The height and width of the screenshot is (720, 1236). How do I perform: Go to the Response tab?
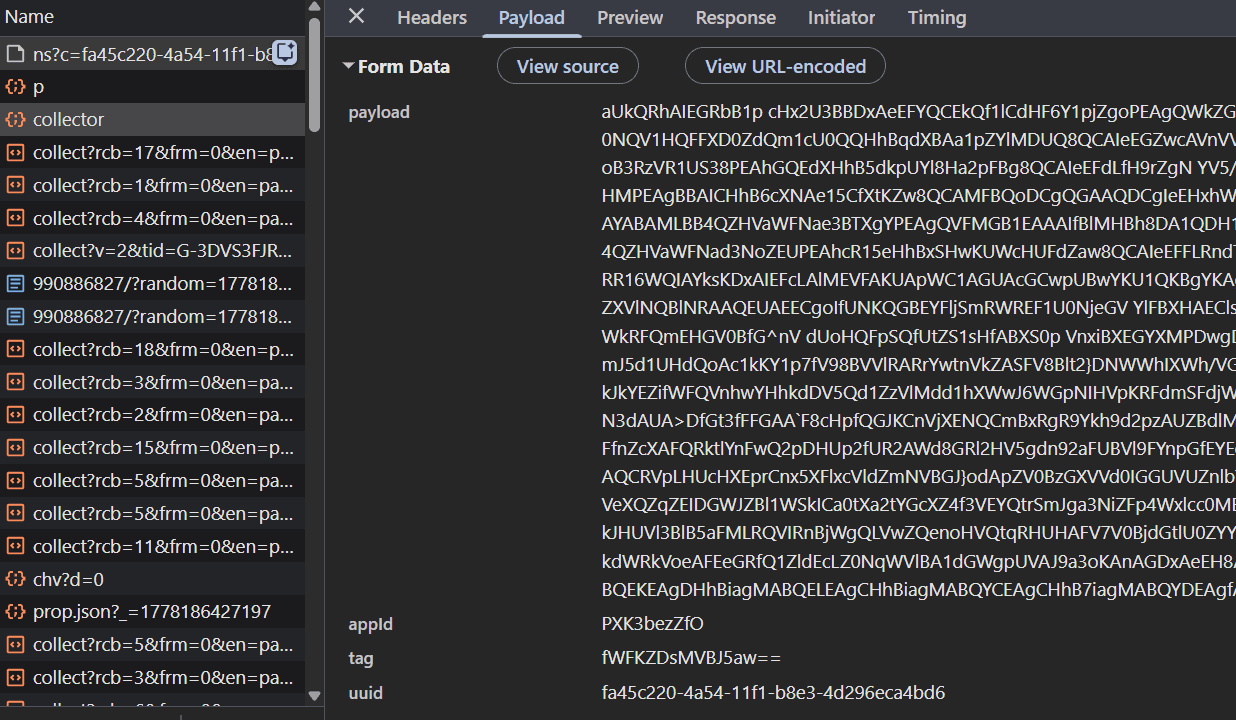coord(736,18)
